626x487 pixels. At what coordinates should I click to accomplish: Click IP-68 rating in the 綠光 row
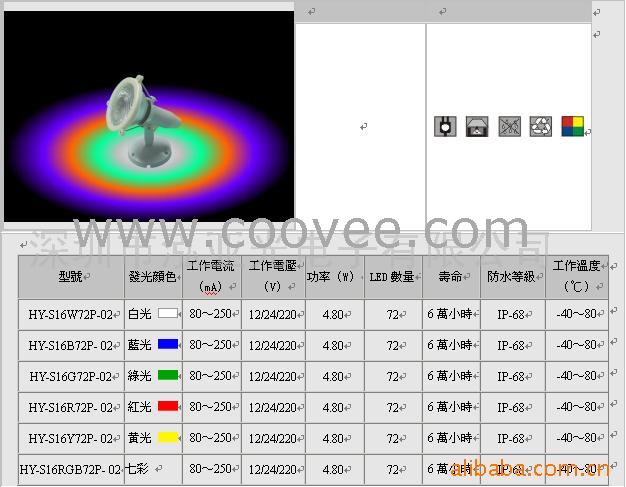click(x=511, y=376)
